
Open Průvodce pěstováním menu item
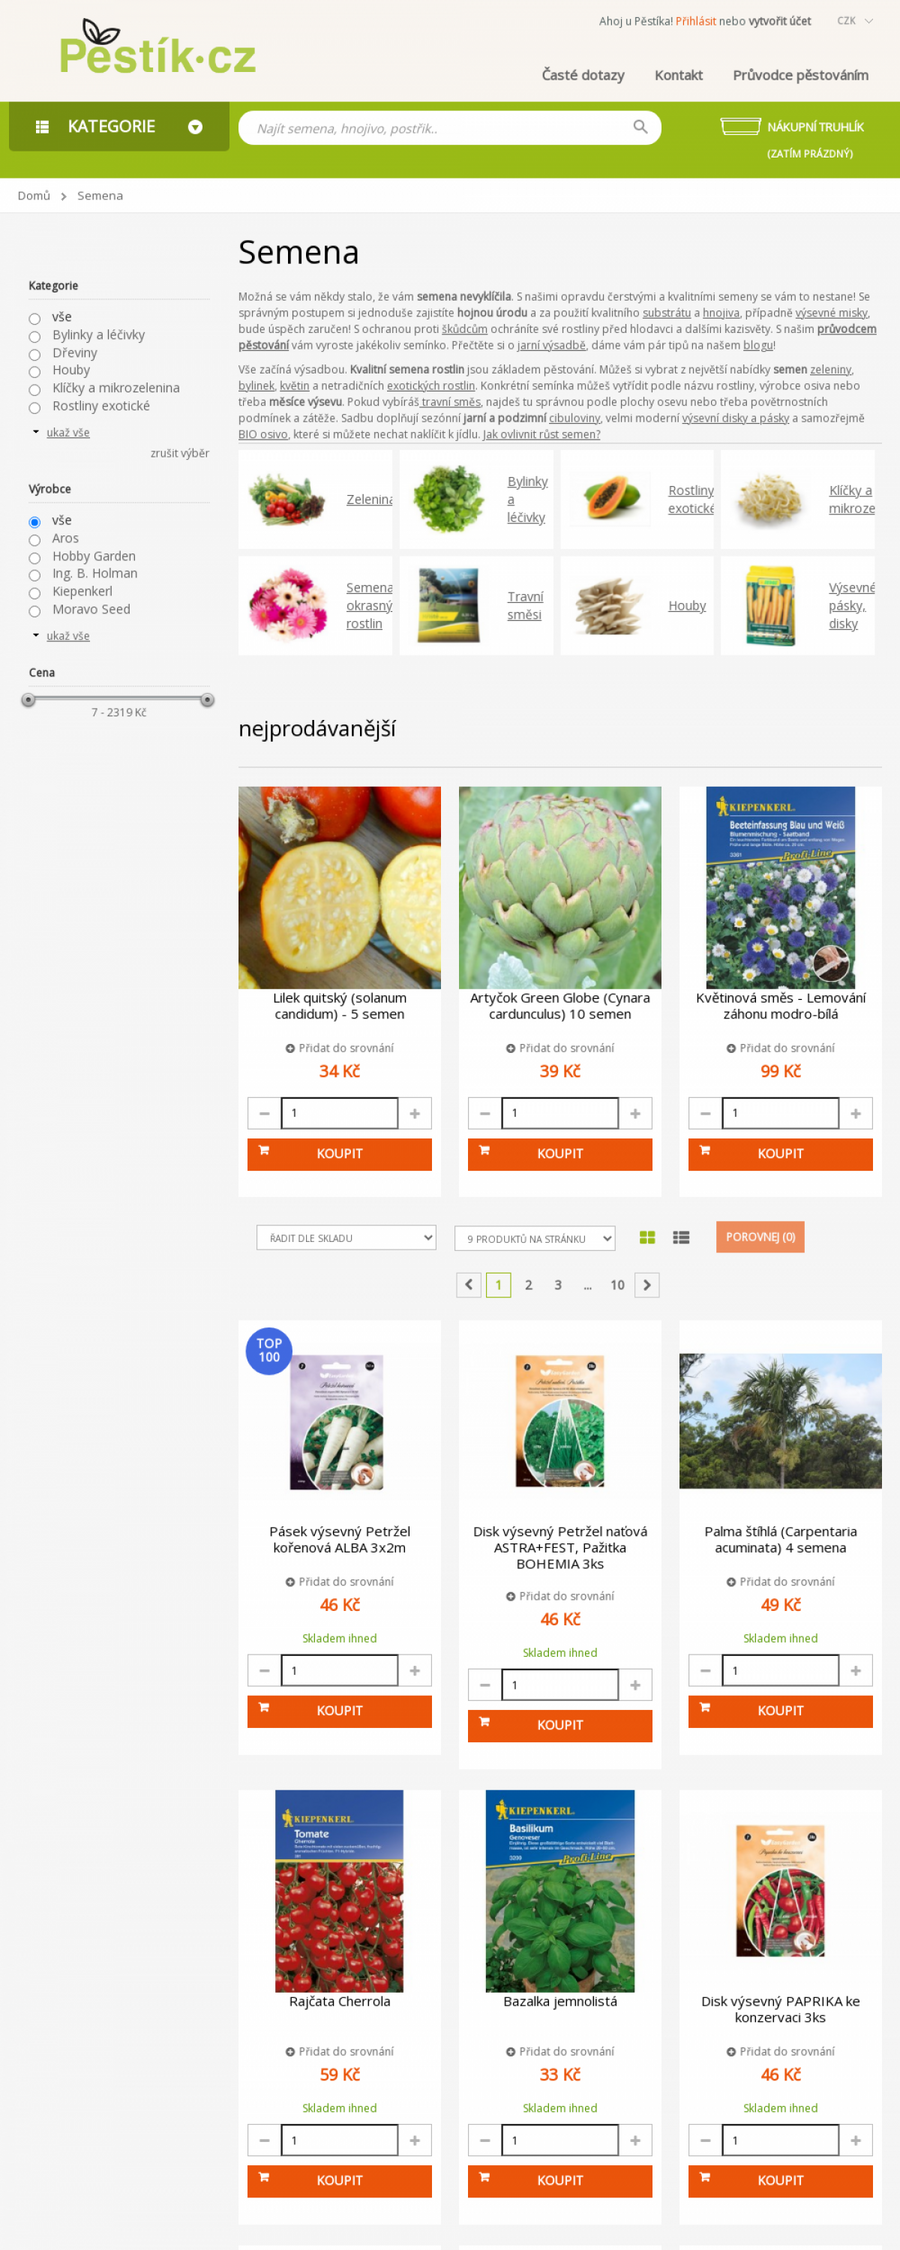800,75
